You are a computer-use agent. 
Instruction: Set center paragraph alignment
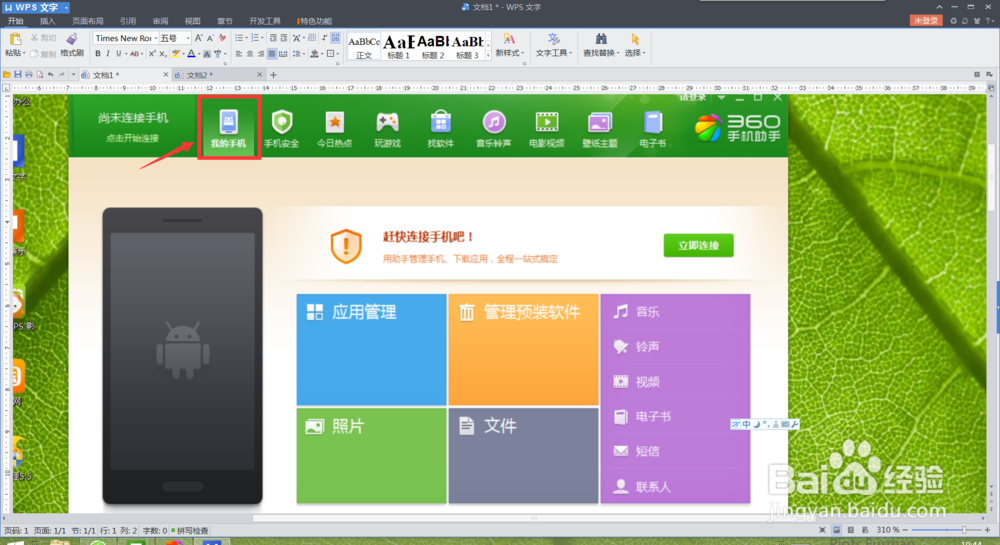(249, 54)
